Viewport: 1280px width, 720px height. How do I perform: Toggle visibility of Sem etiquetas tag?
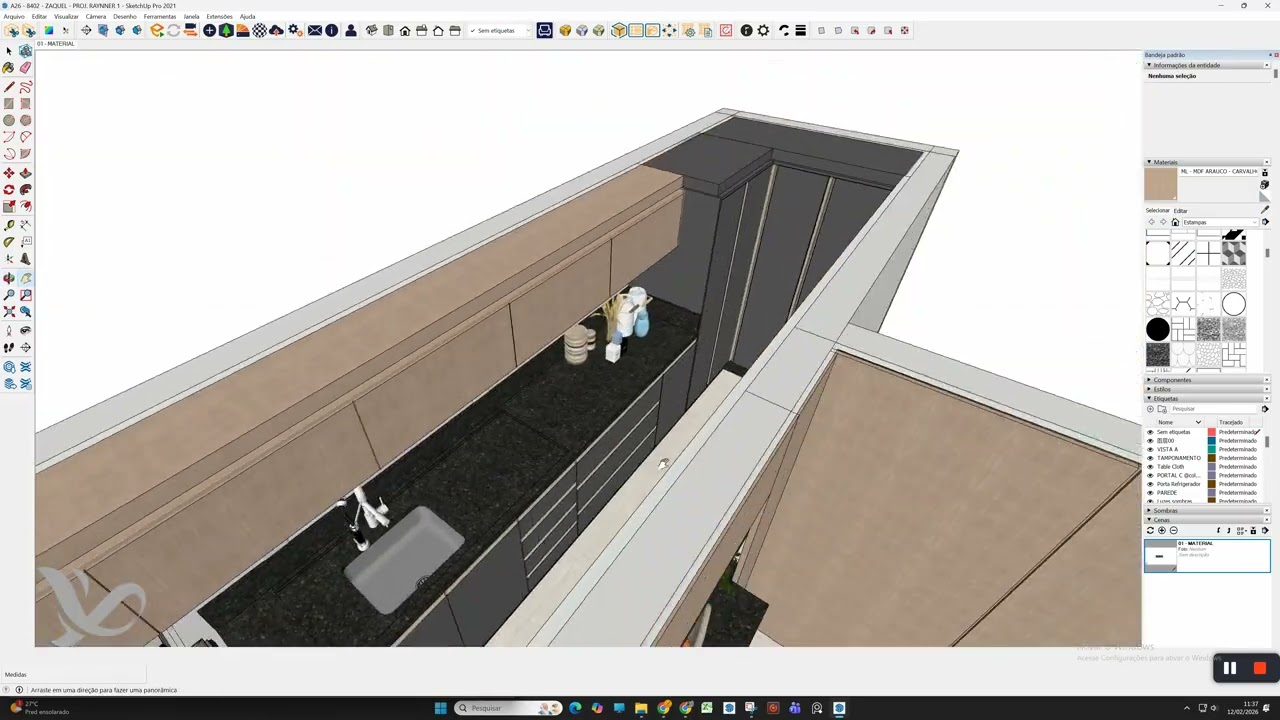click(1150, 432)
